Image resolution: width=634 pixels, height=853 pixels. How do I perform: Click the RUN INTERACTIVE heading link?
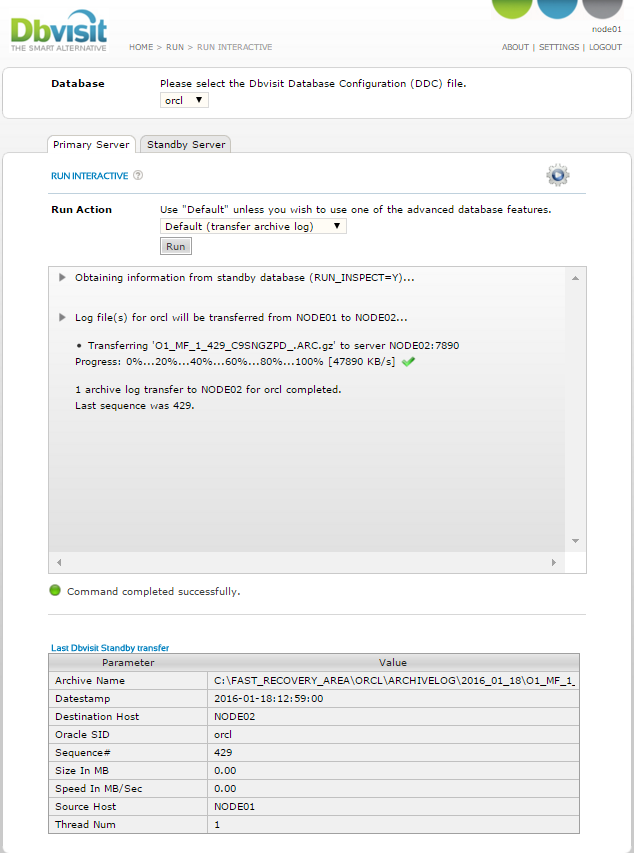tap(90, 176)
